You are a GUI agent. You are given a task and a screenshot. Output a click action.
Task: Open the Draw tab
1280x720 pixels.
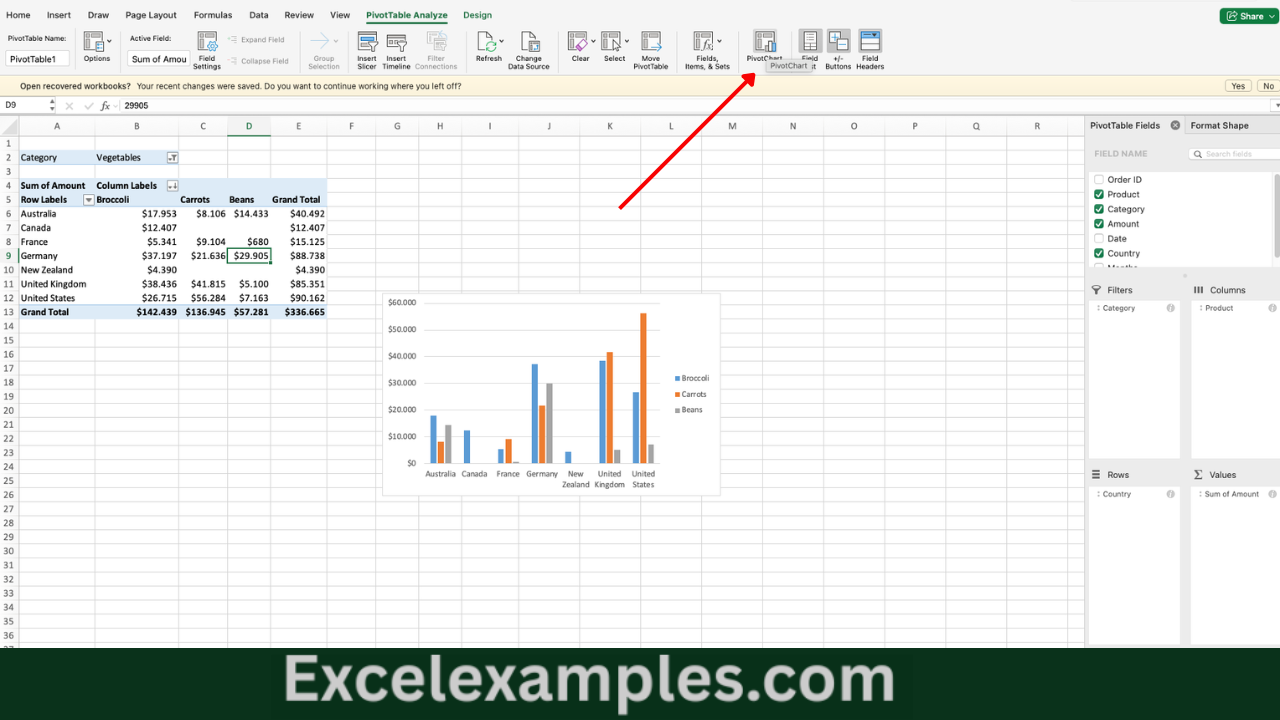[98, 15]
